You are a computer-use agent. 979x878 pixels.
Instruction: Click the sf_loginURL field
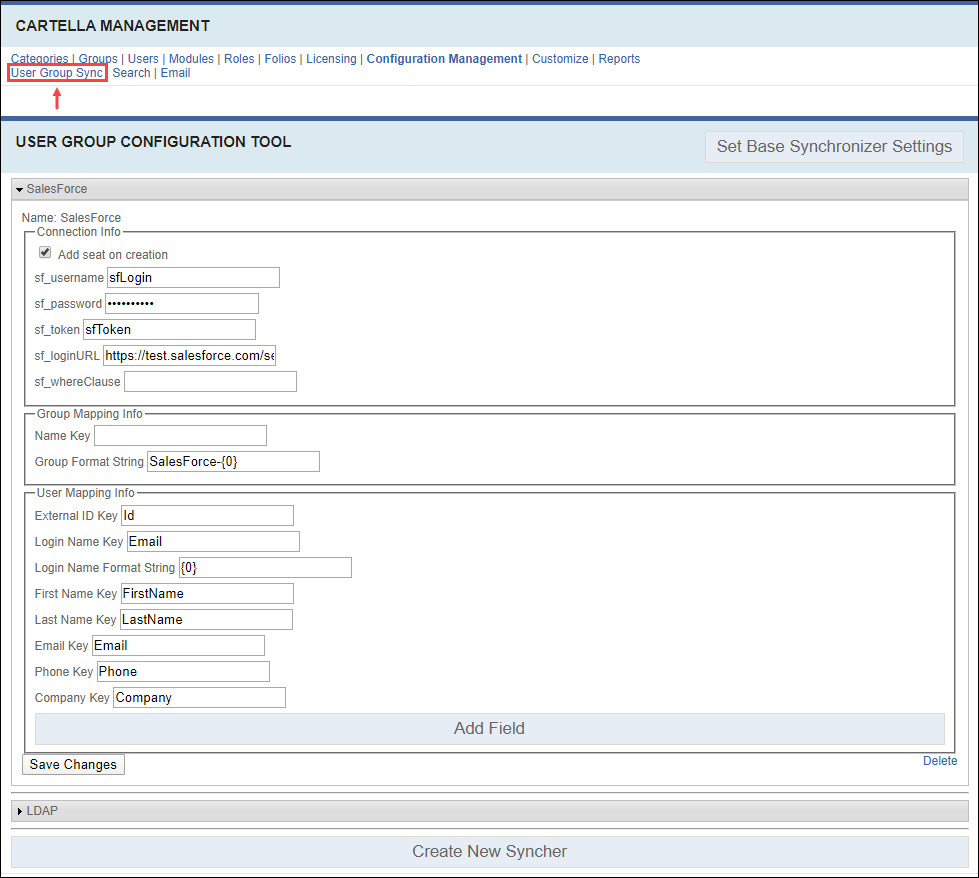point(189,356)
